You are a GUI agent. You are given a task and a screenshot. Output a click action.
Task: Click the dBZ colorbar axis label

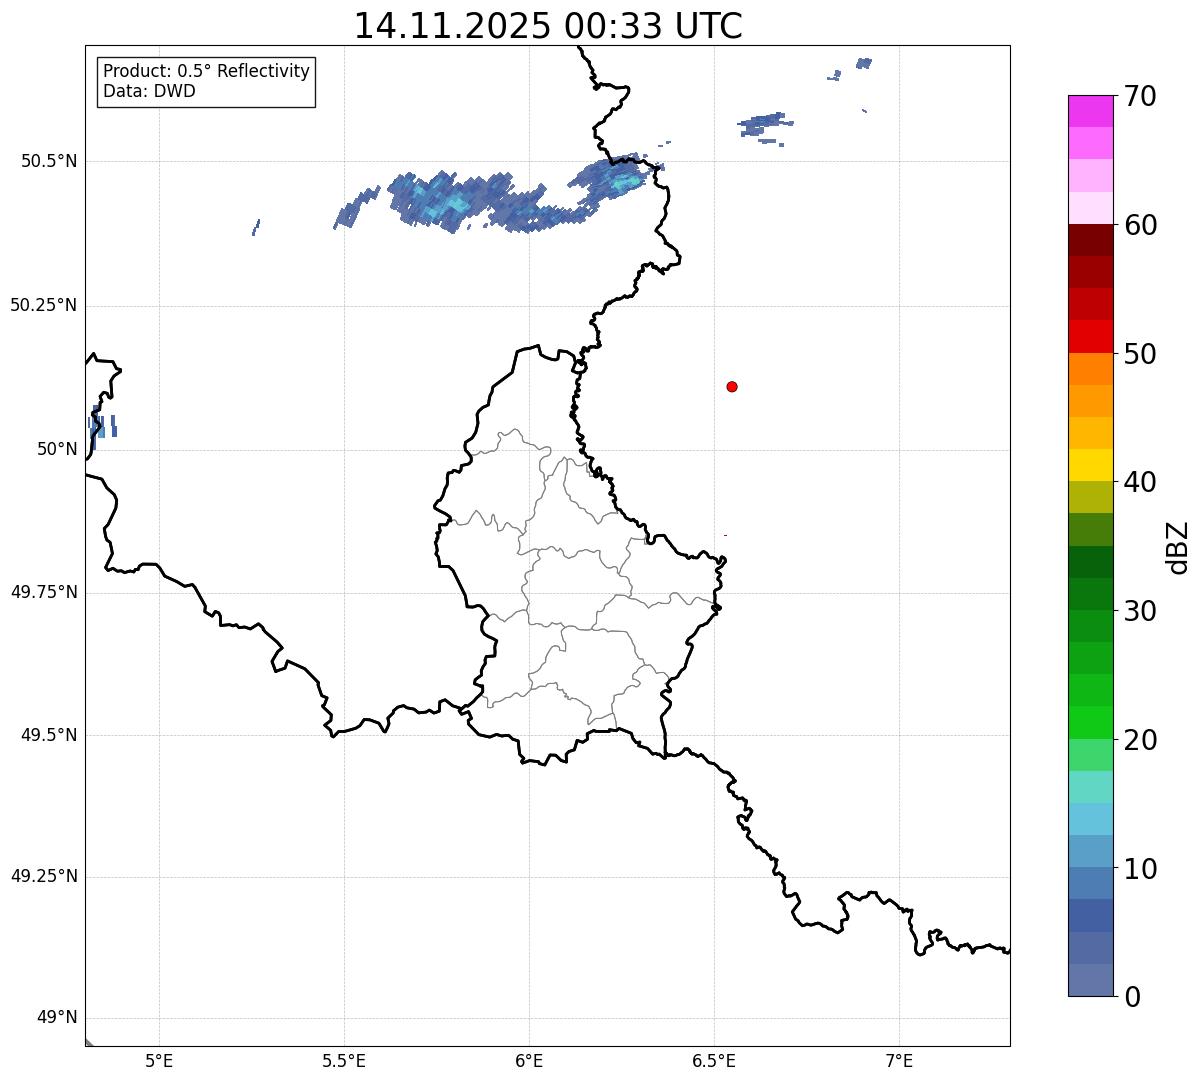coord(1178,547)
